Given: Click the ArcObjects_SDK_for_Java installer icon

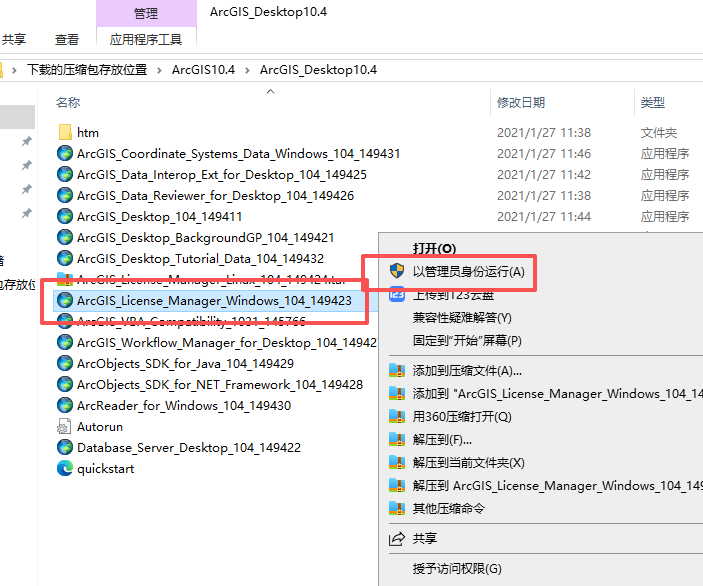Looking at the screenshot, I should point(65,364).
